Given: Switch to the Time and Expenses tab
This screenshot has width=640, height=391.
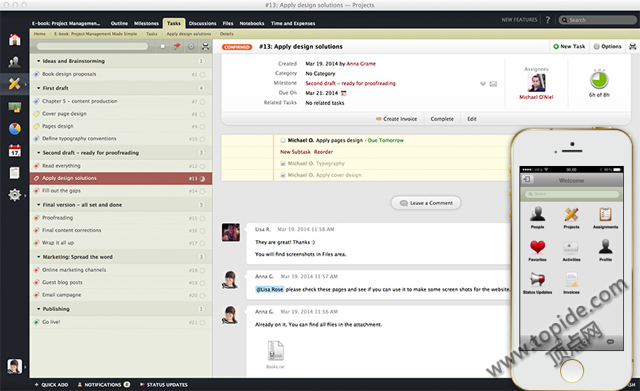Looking at the screenshot, I should click(x=293, y=23).
